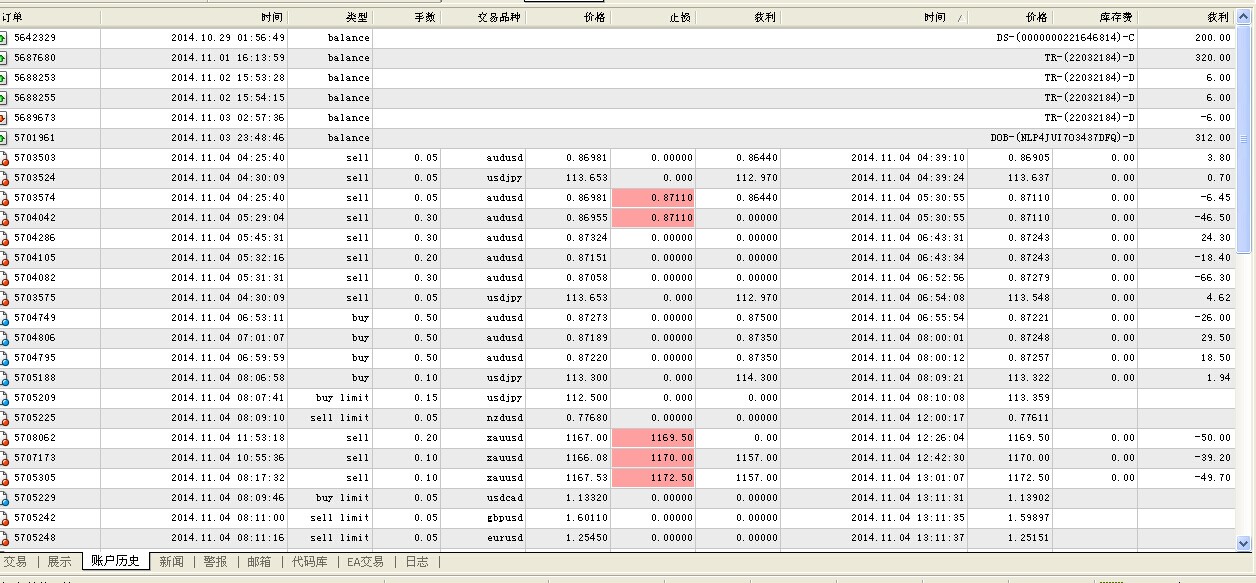Click the balance icon for order 5688255
The width and height of the screenshot is (1256, 583).
pyautogui.click(x=4, y=98)
